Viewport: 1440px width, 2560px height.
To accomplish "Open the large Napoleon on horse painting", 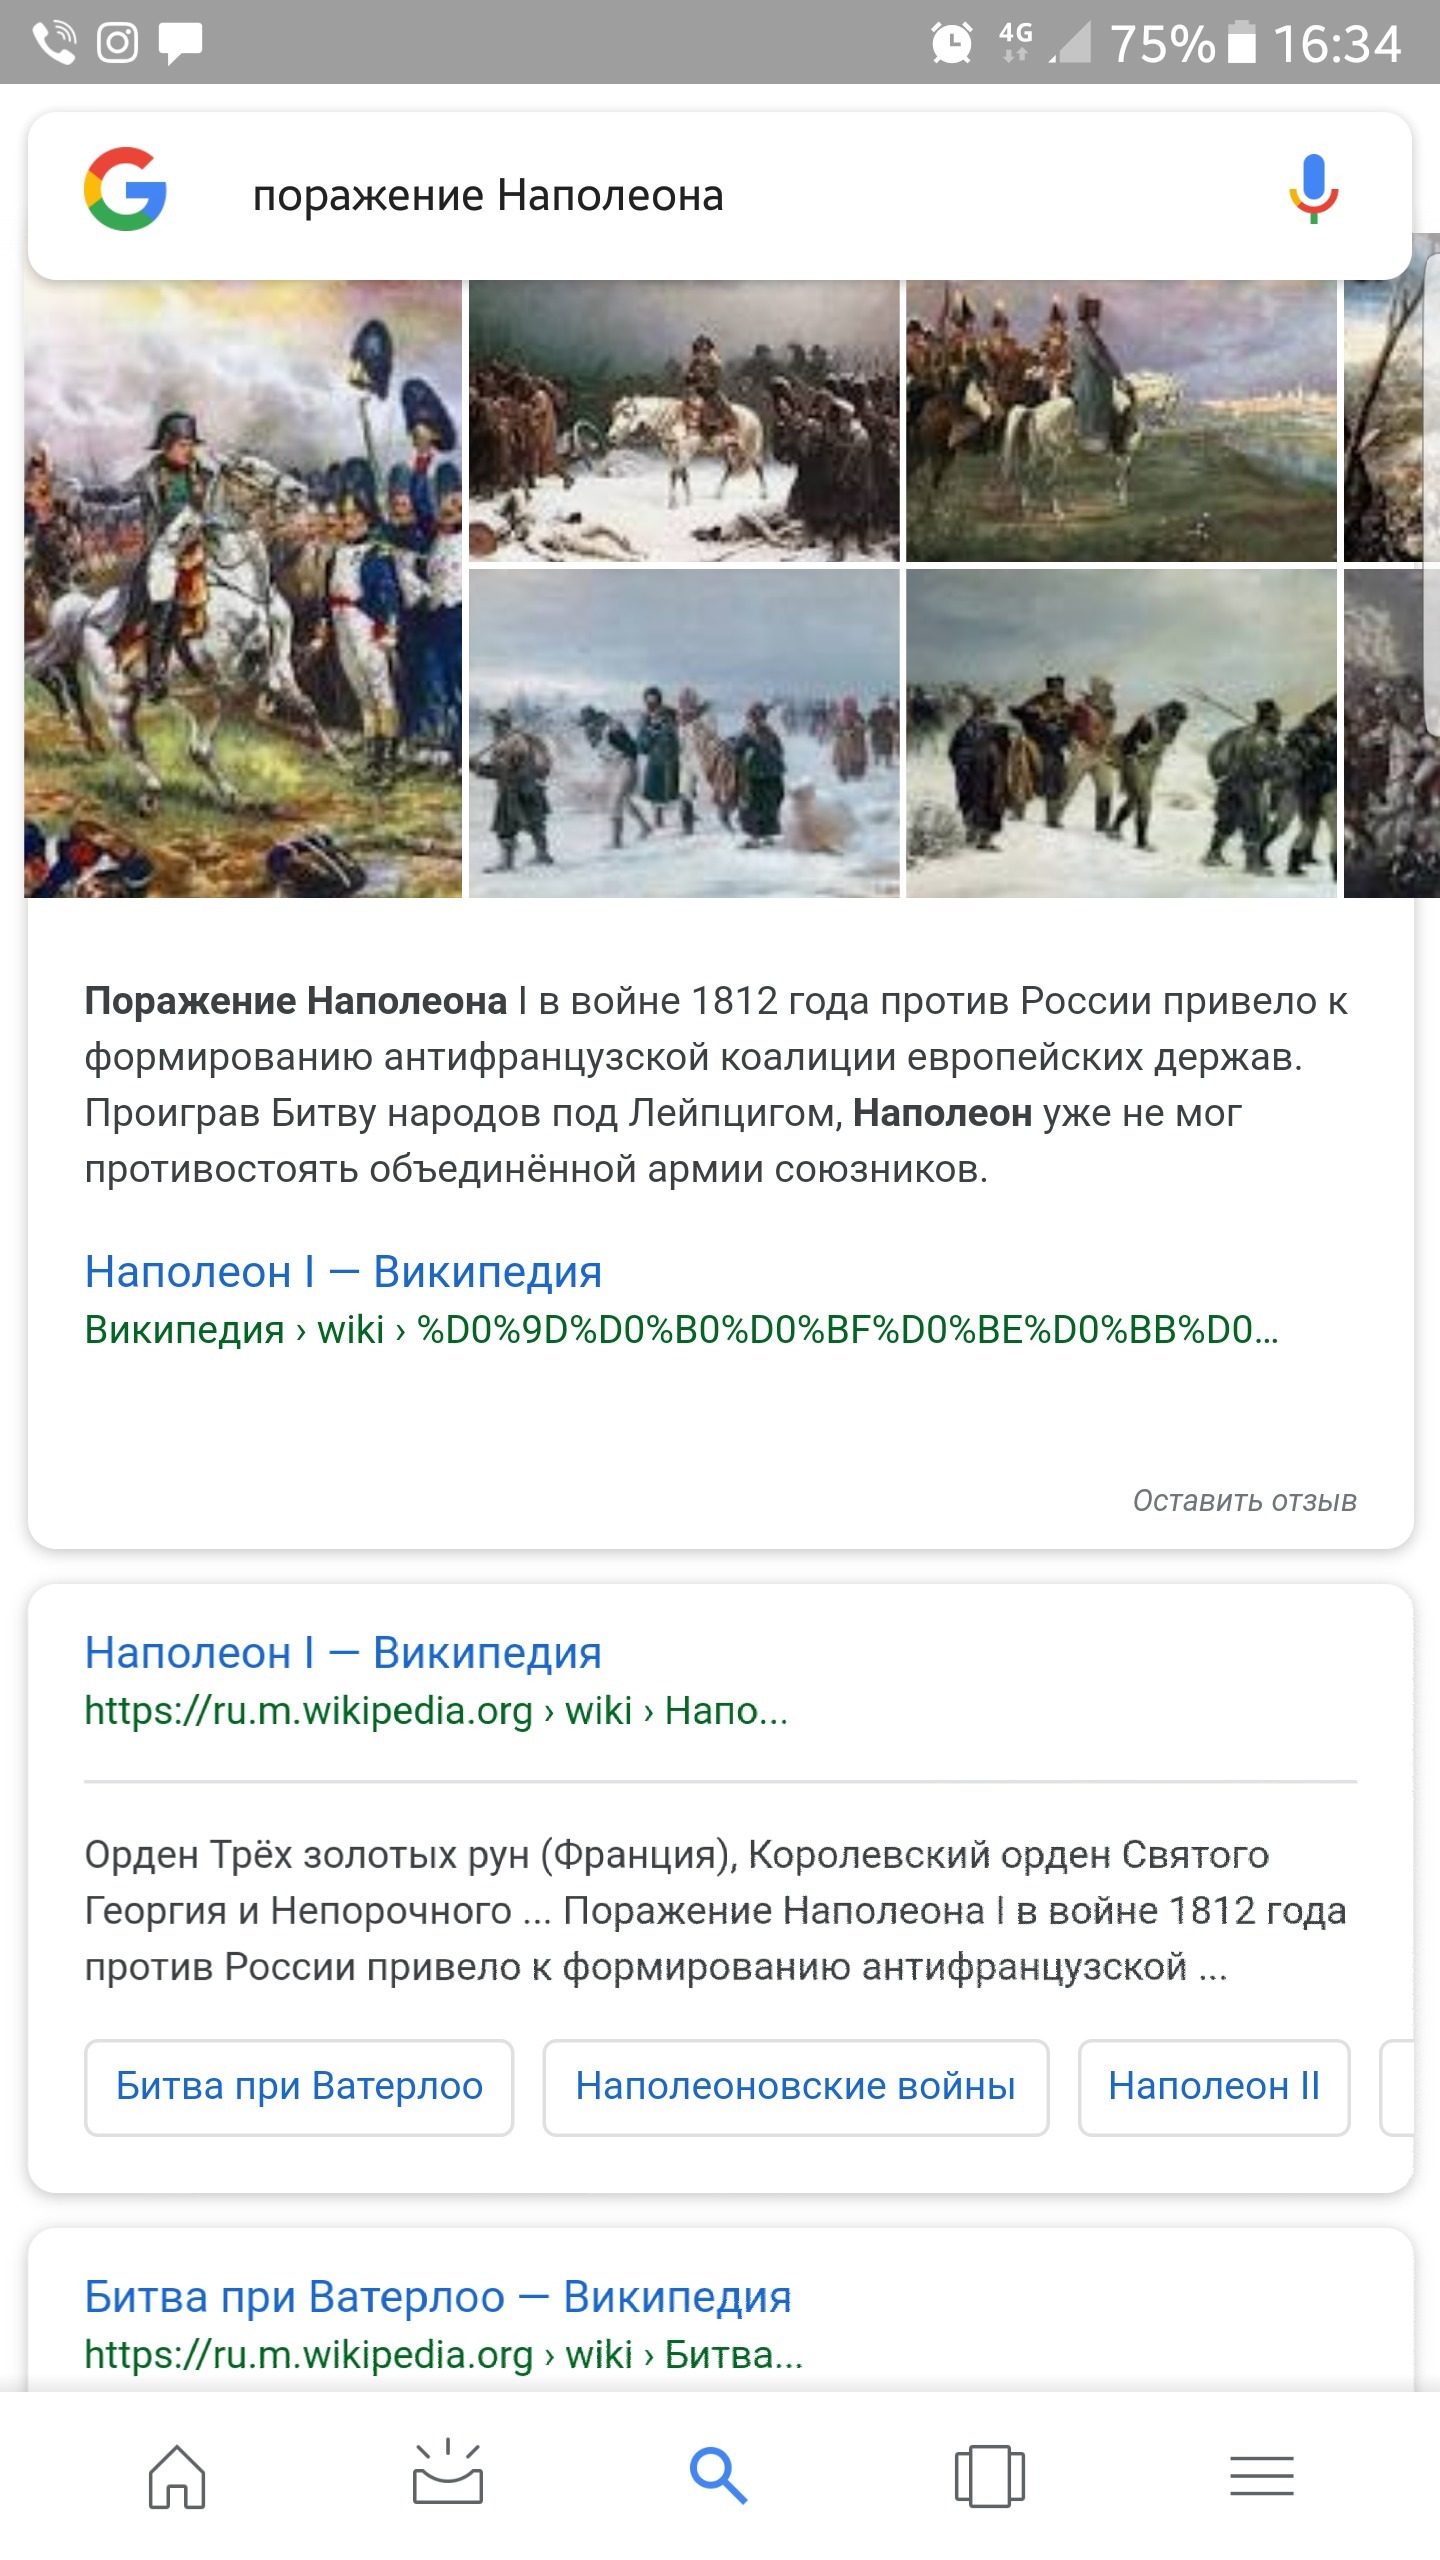I will (243, 589).
